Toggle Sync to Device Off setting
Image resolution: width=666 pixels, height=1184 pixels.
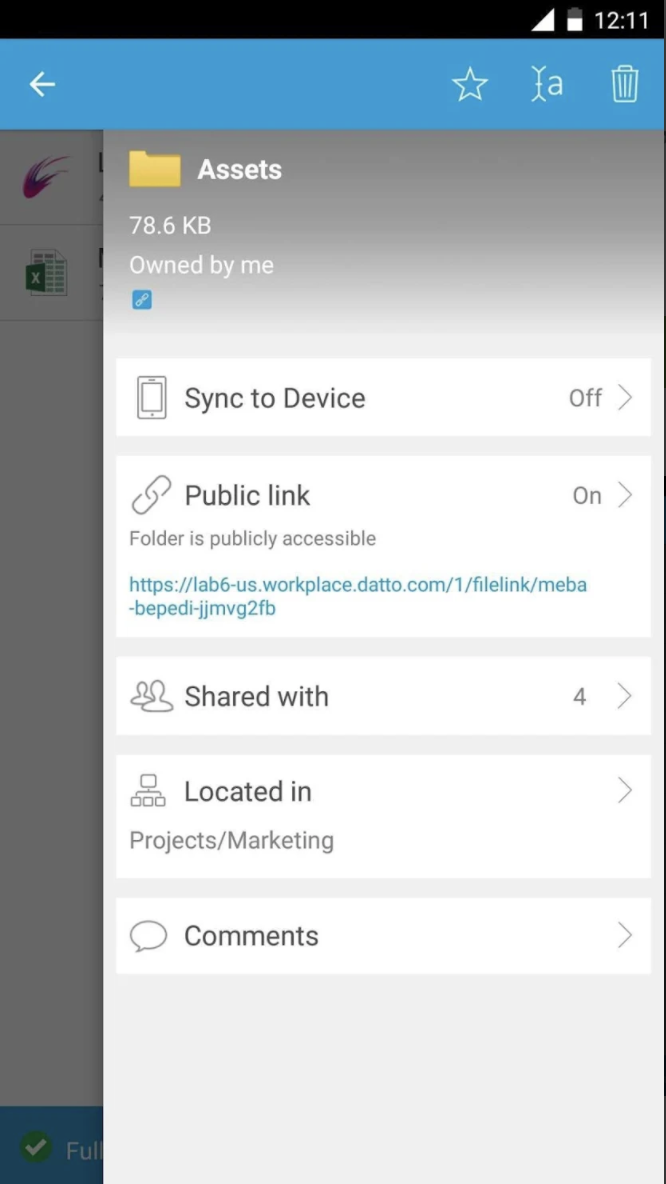586,398
